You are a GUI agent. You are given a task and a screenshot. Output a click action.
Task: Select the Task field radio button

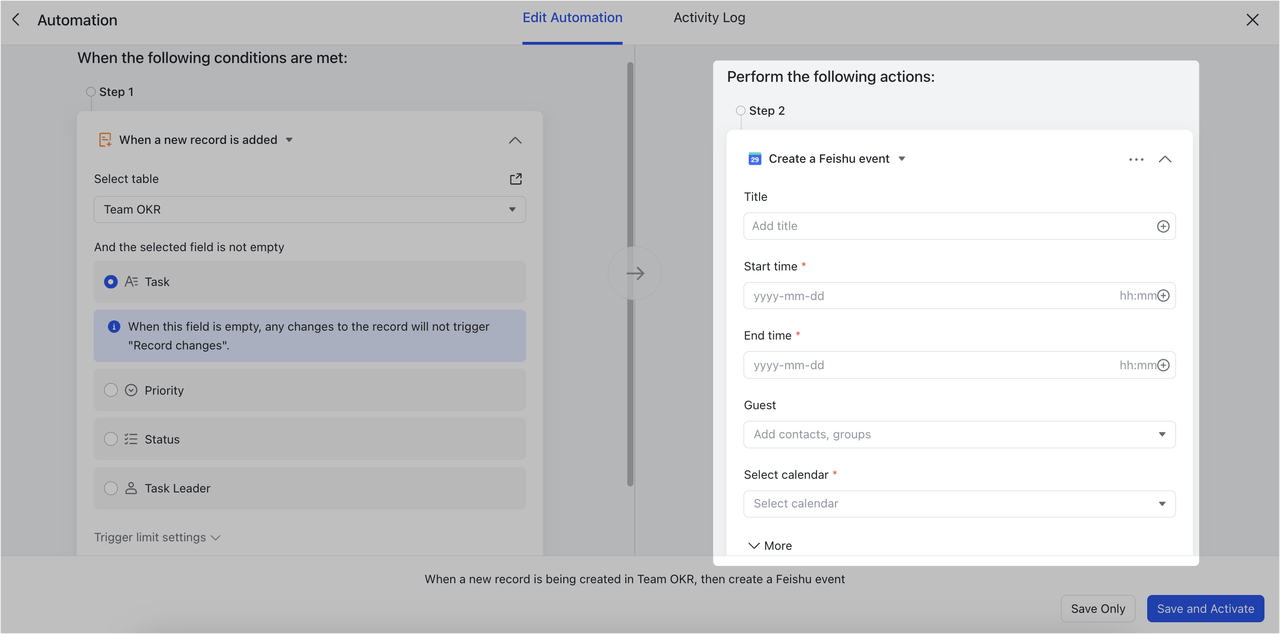click(111, 282)
